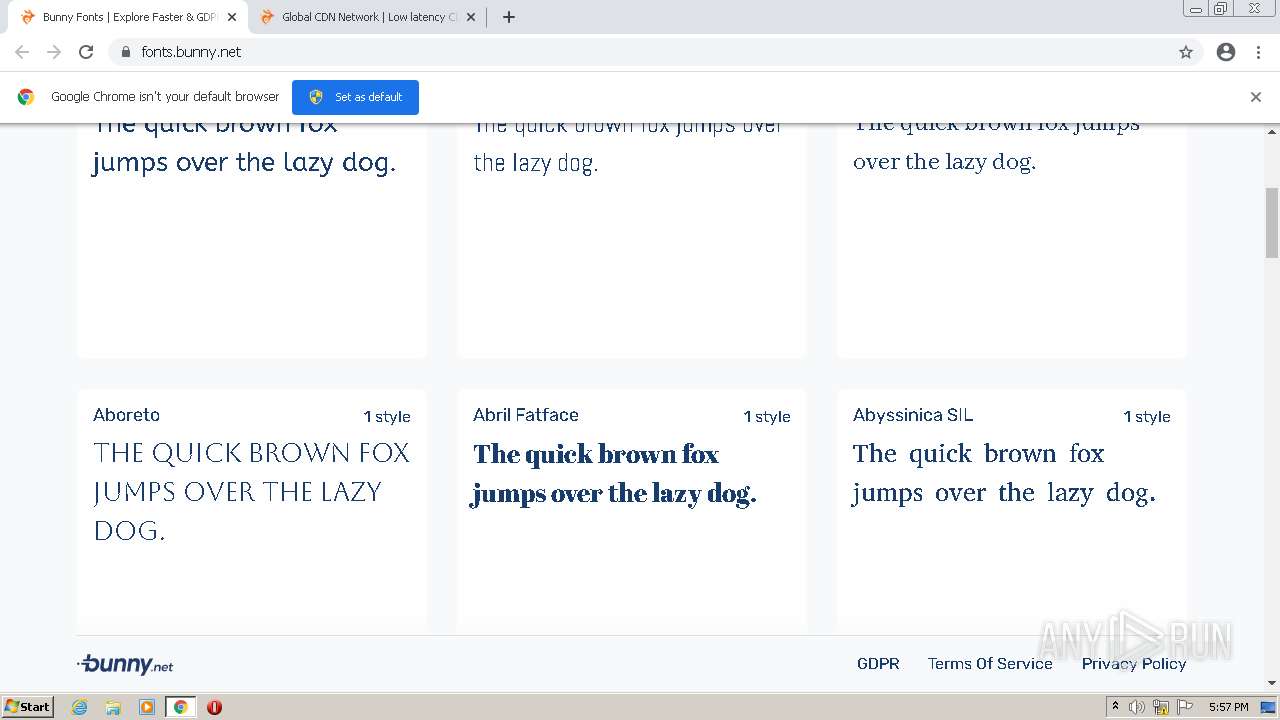1280x720 pixels.
Task: Open the Terms Of Service link
Action: pyautogui.click(x=990, y=664)
